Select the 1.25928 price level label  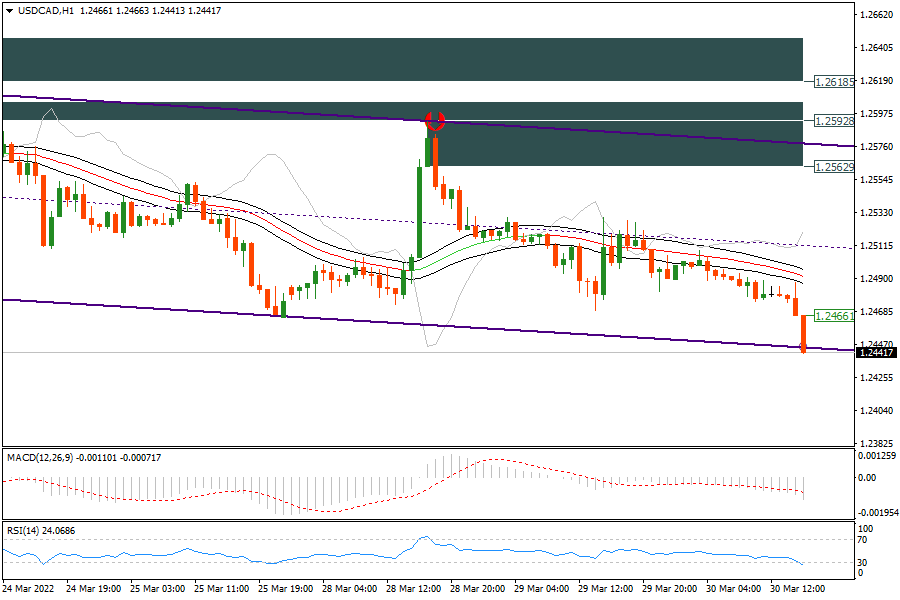[x=834, y=120]
